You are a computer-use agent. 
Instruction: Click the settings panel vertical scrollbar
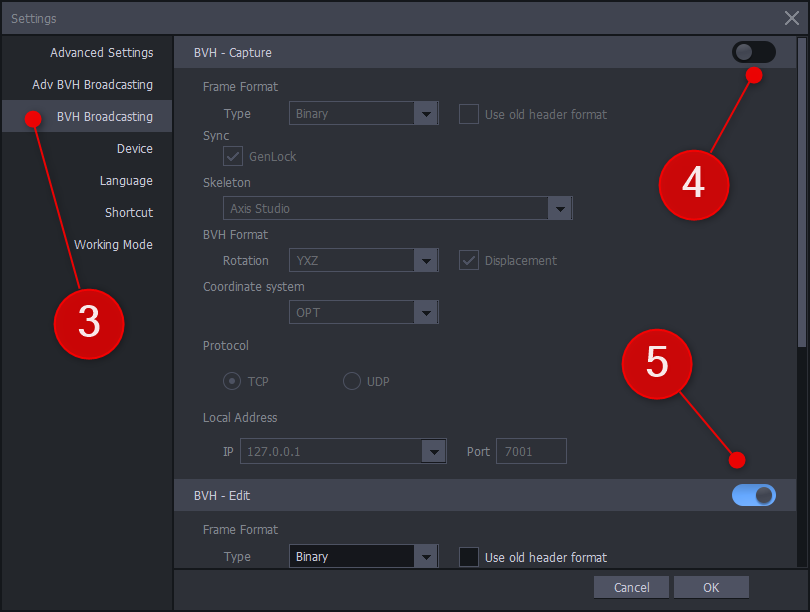click(x=802, y=192)
